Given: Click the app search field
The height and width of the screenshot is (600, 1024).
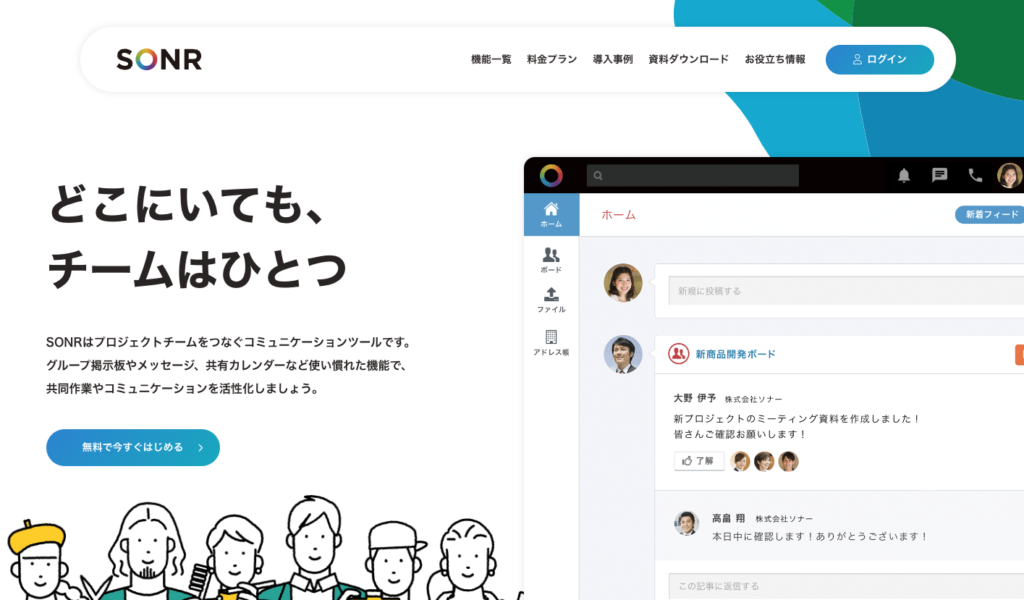Looking at the screenshot, I should tap(692, 175).
